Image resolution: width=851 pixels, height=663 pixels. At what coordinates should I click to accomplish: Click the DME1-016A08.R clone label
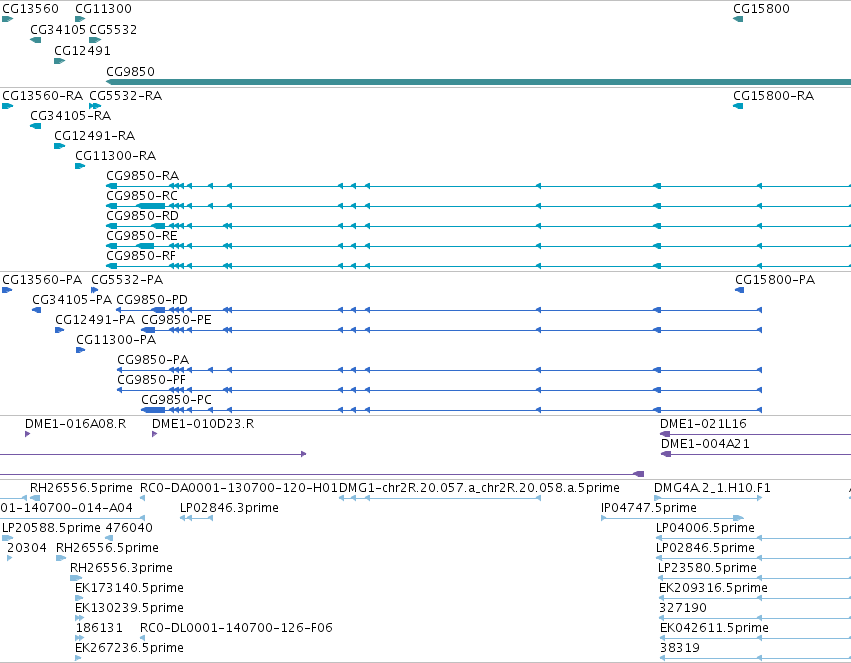coord(75,424)
